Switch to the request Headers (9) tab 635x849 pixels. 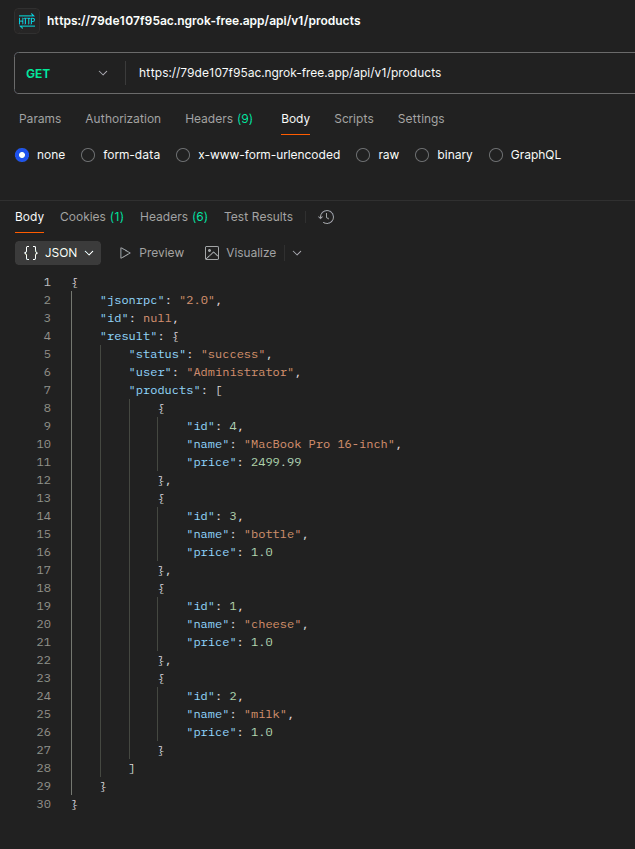(x=218, y=119)
